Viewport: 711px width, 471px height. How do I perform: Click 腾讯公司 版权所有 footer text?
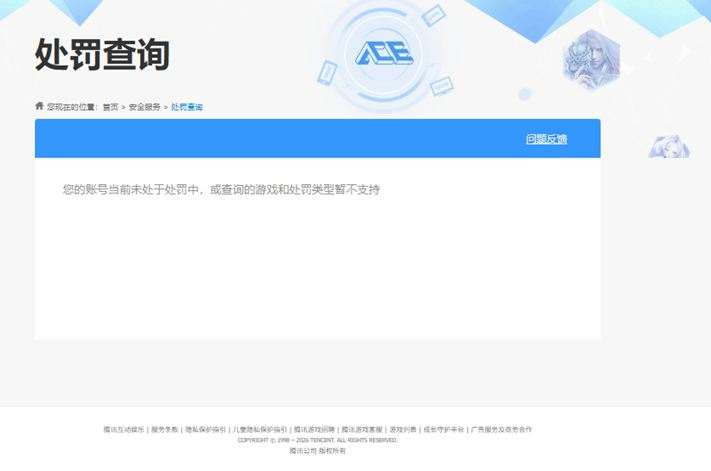point(317,451)
